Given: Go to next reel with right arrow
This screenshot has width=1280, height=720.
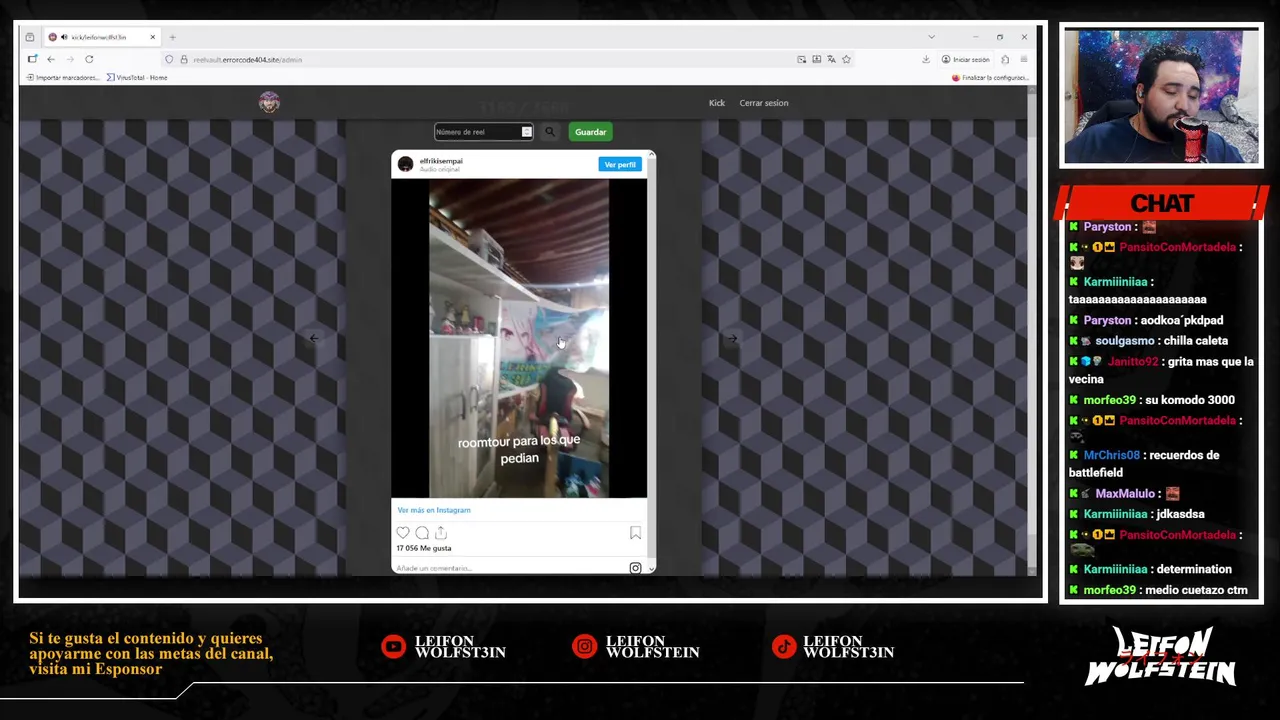Looking at the screenshot, I should point(732,339).
